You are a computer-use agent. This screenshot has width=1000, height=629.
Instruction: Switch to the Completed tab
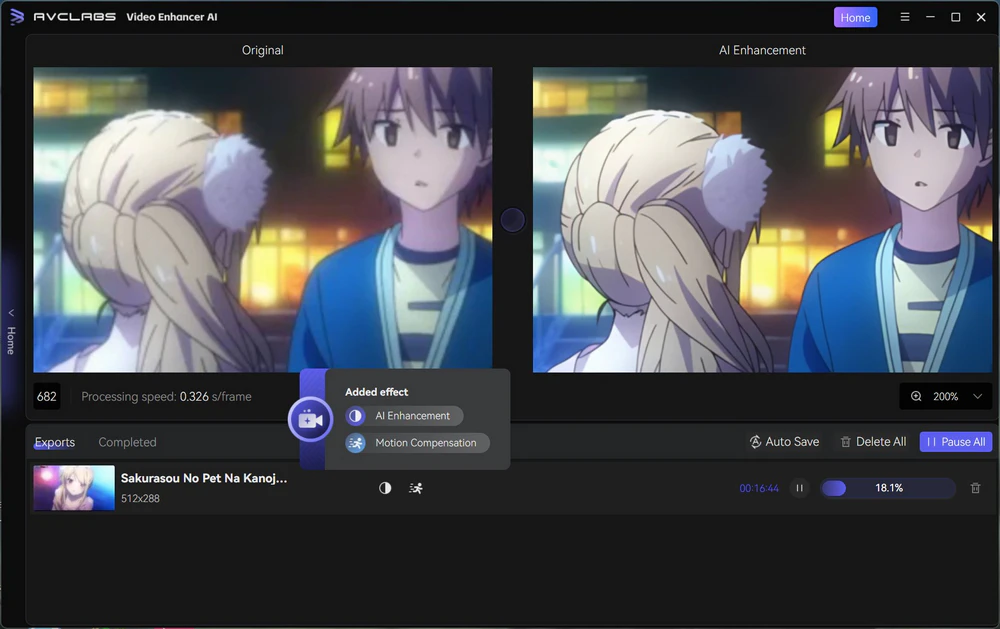127,441
